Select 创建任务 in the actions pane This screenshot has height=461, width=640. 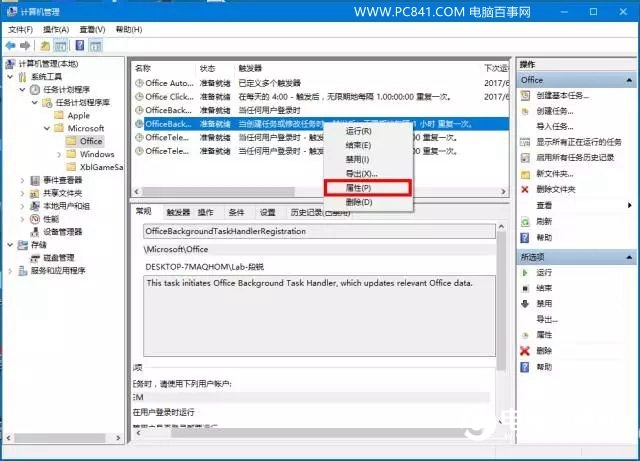(x=555, y=111)
